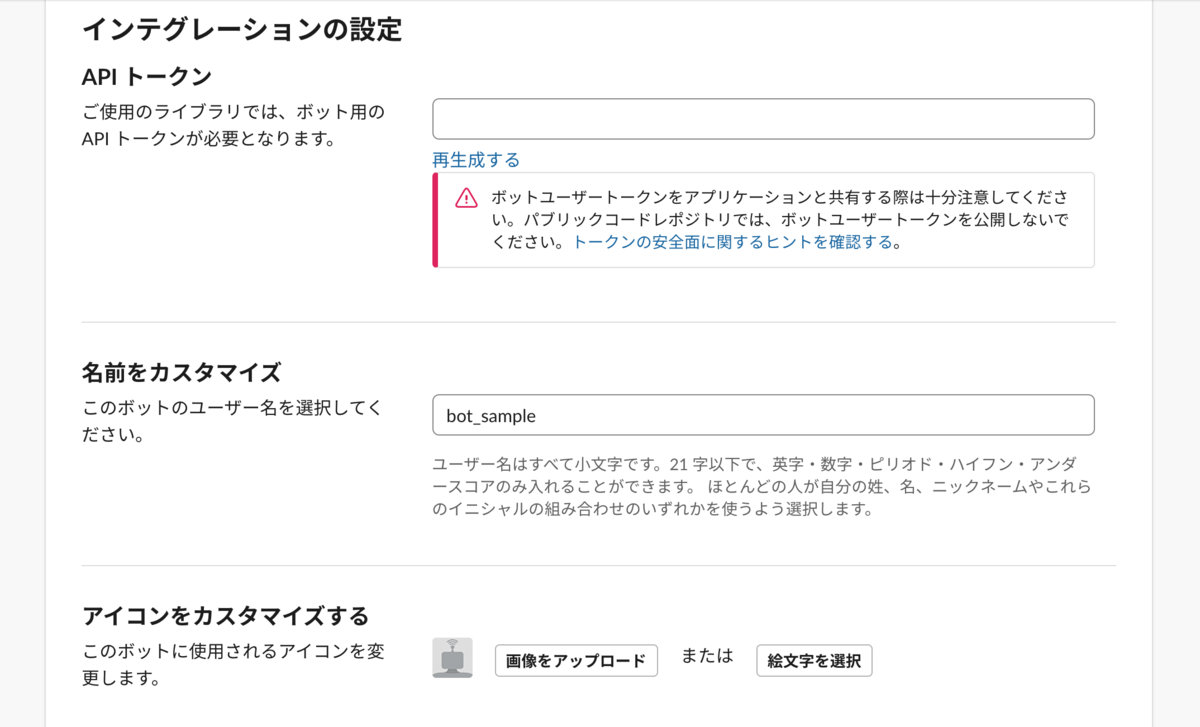1200x727 pixels.
Task: Click the warning text starting ボットユーザートークンをアプリケーション
Action: 781,219
